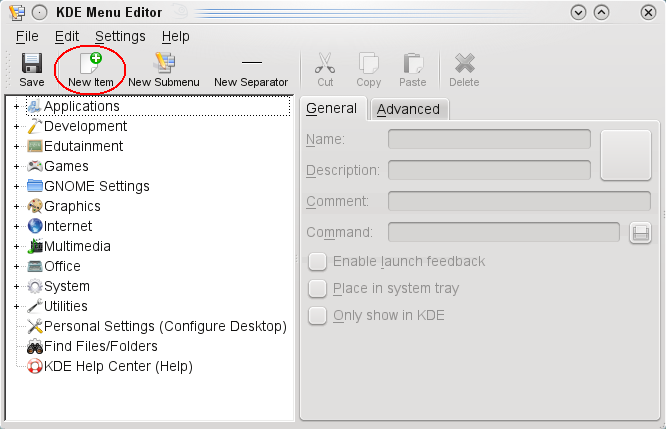Click the Edutainment chalkboard icon
666x429 pixels.
tap(34, 146)
